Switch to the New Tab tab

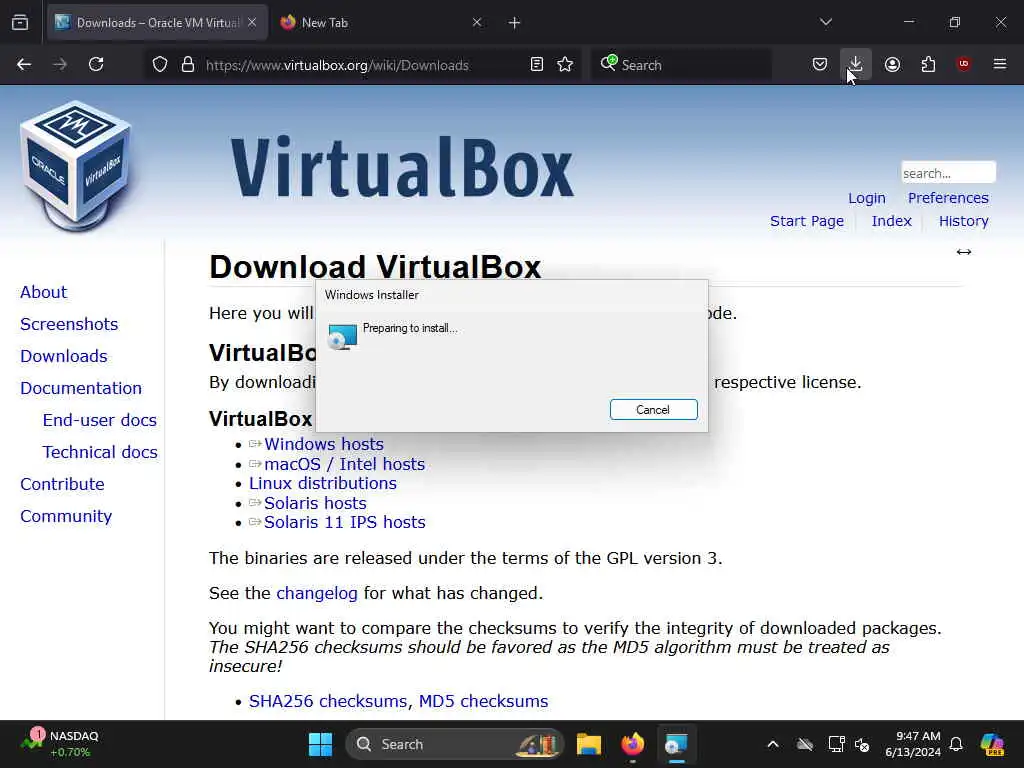381,22
